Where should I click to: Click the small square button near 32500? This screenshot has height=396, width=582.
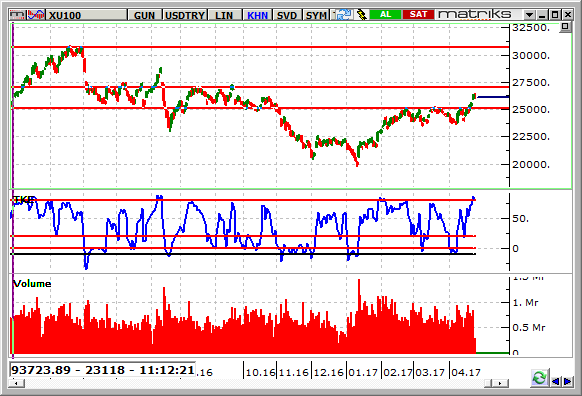[565, 27]
